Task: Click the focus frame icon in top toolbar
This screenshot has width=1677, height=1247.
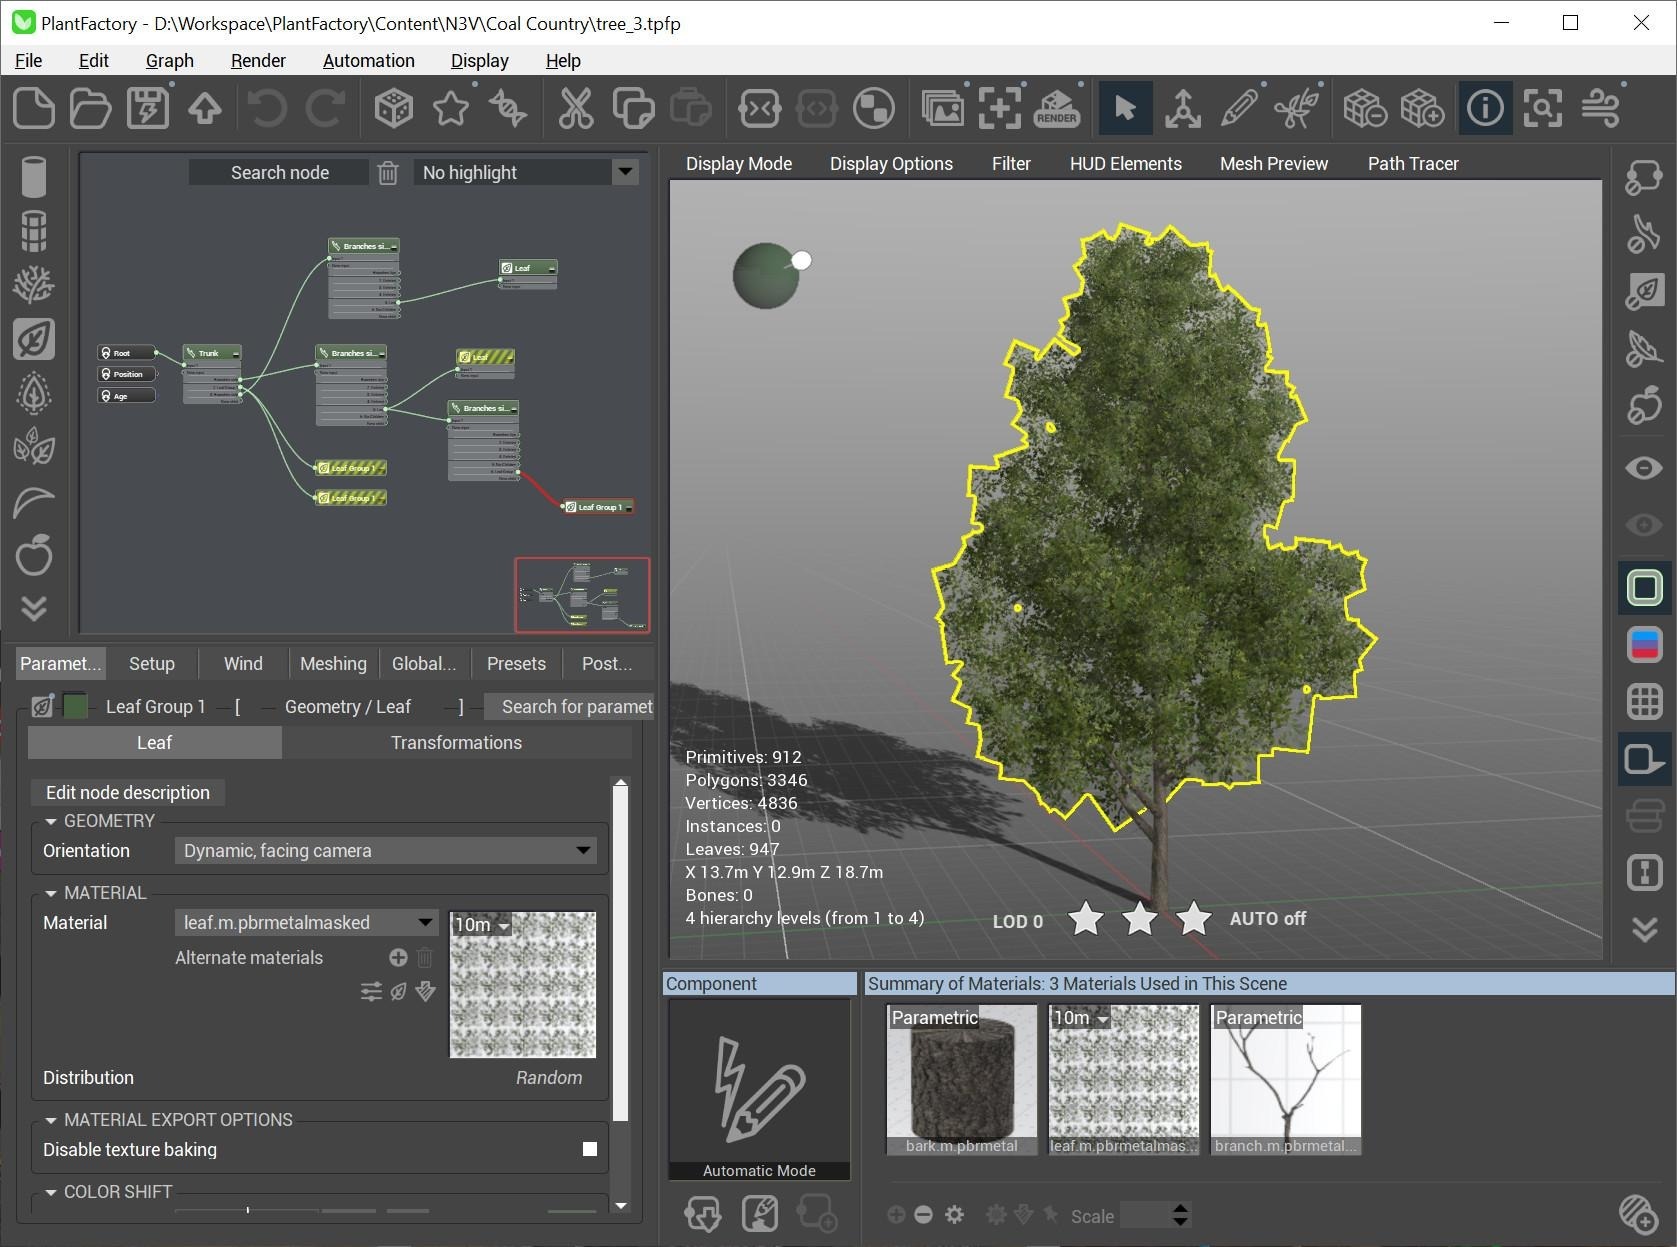Action: pos(1543,108)
